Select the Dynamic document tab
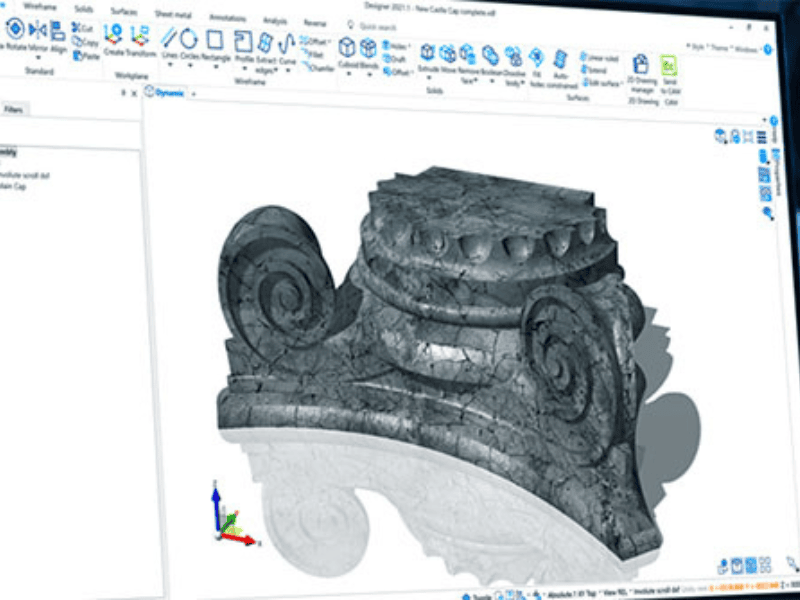The image size is (800, 600). point(164,91)
